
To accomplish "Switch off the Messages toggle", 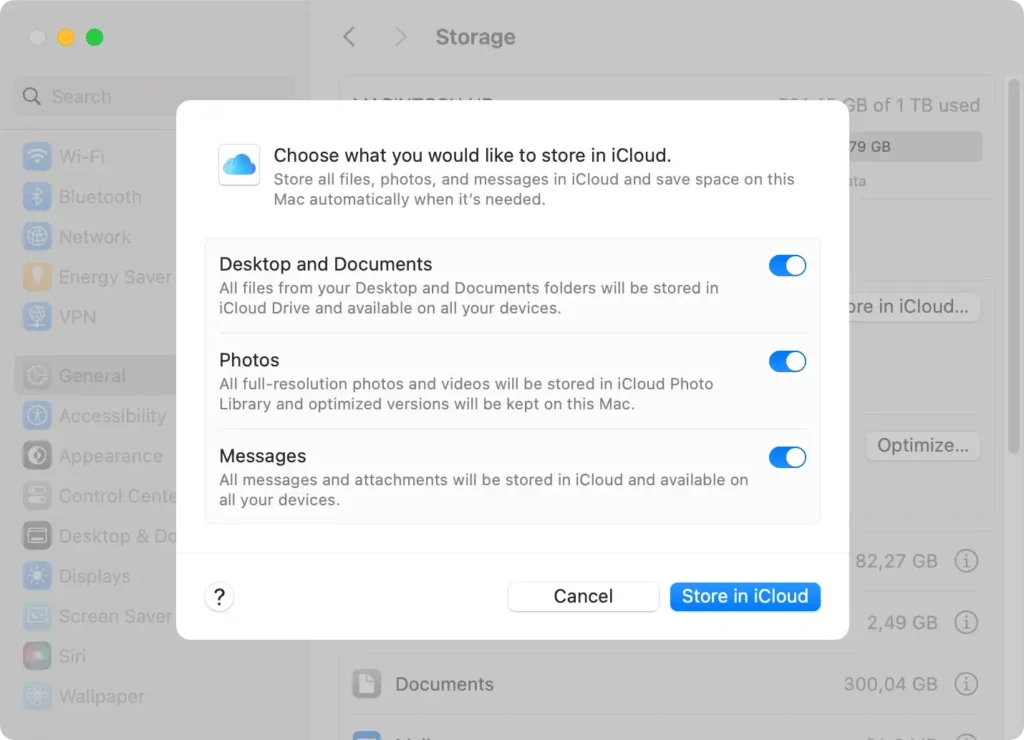I will click(x=787, y=458).
